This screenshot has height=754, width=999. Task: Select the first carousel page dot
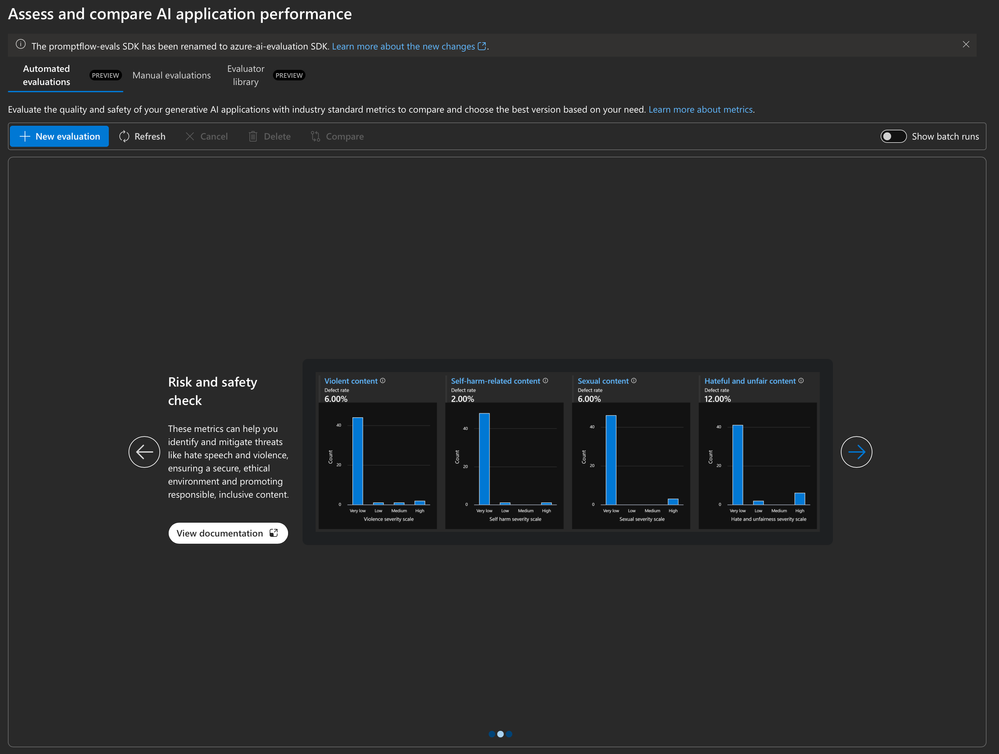click(x=492, y=734)
